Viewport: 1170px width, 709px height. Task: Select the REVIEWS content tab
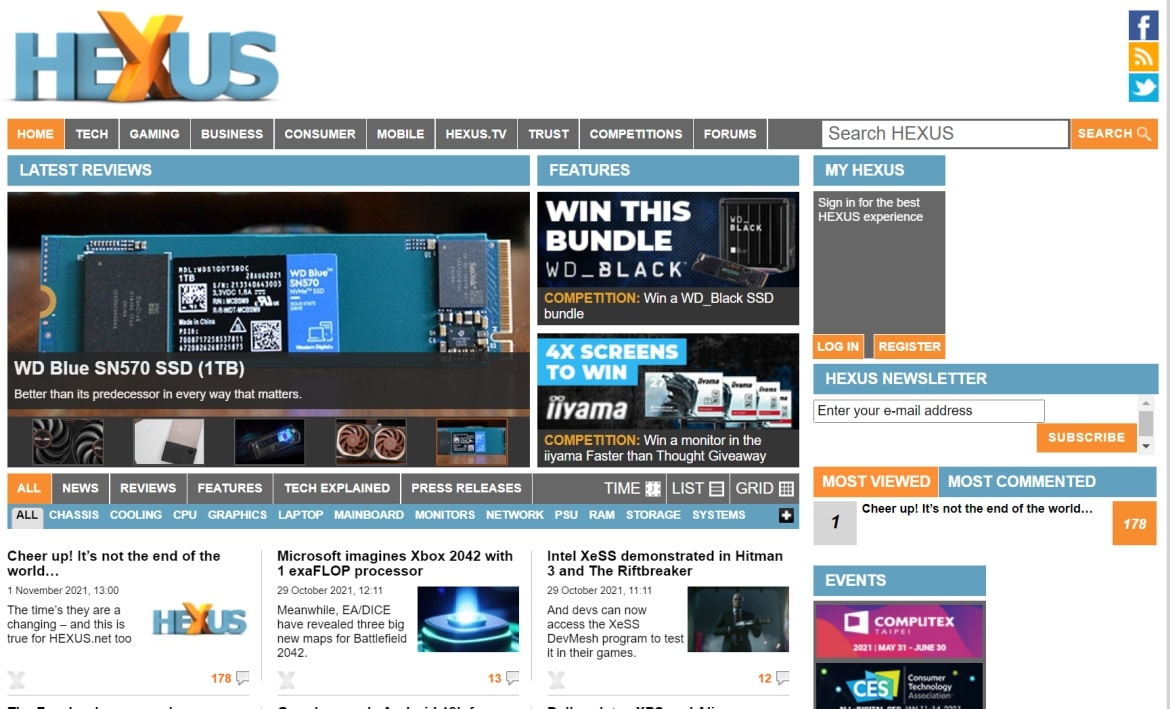coord(148,488)
